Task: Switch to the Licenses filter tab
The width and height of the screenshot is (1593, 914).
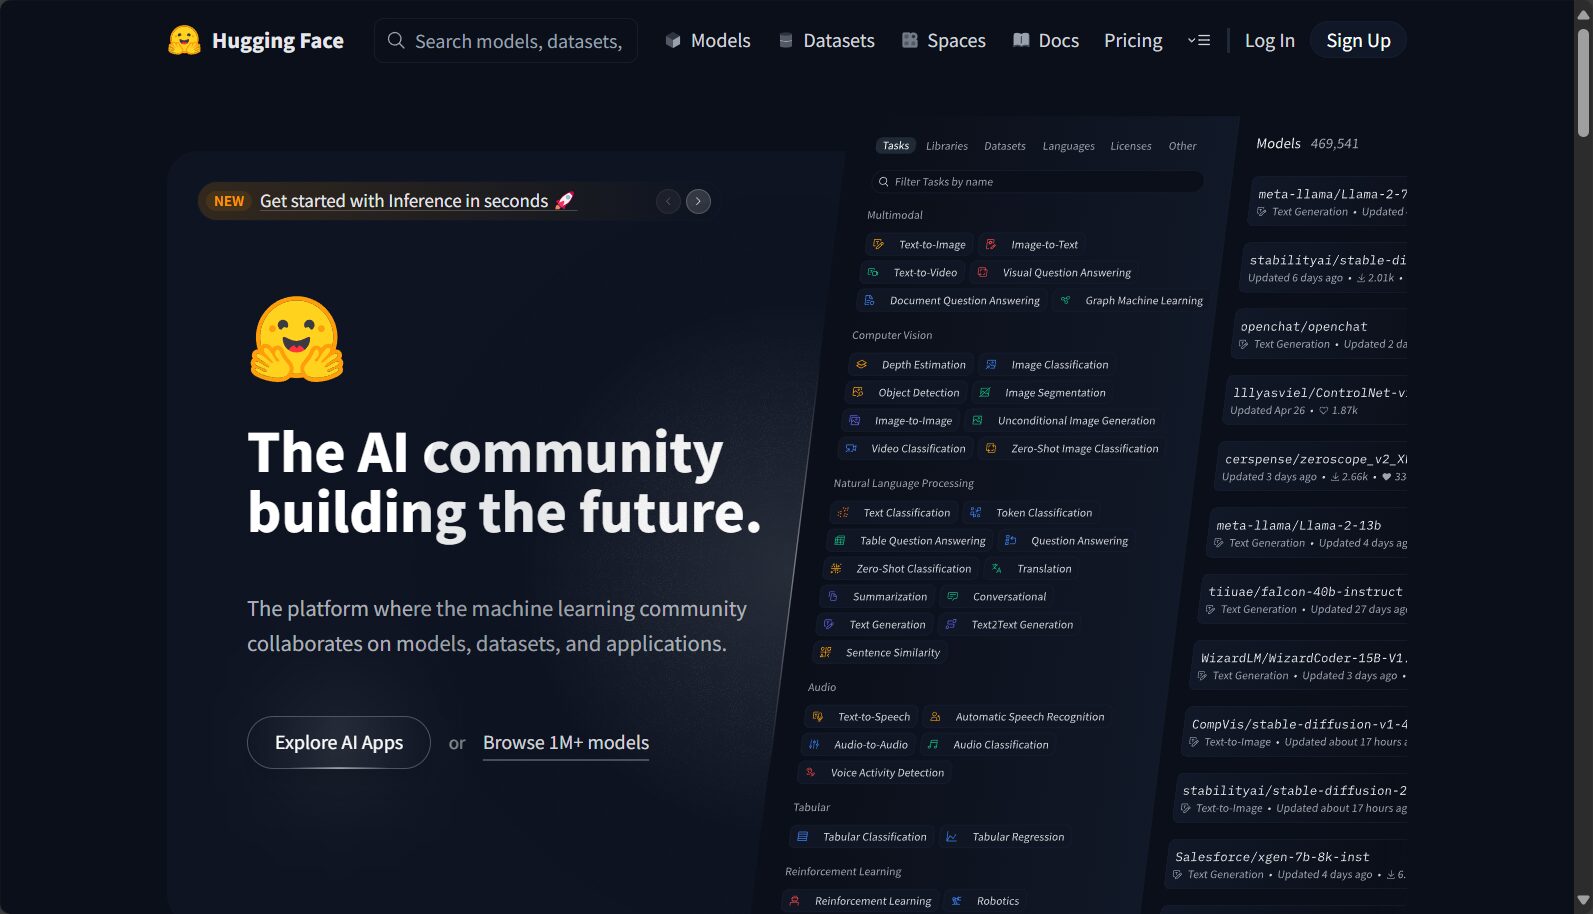Action: pyautogui.click(x=1131, y=146)
